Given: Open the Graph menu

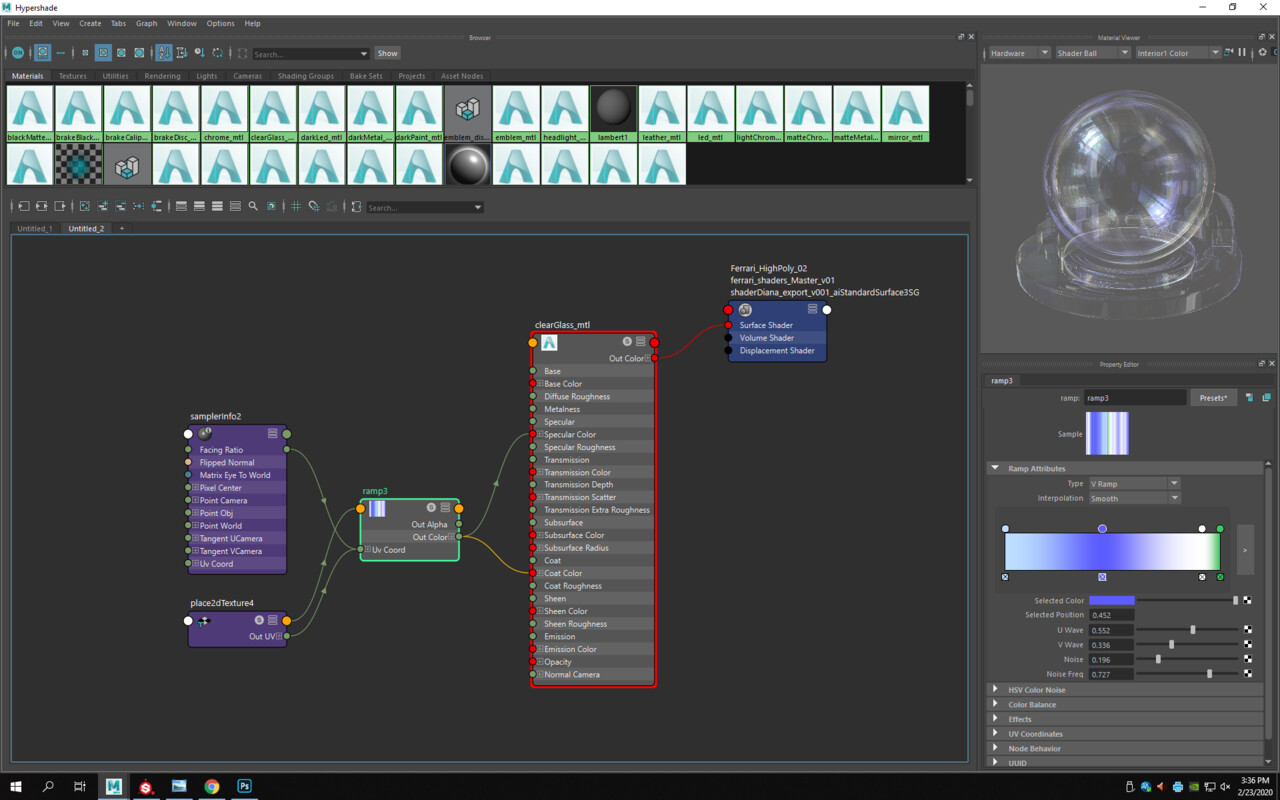Looking at the screenshot, I should tap(146, 23).
